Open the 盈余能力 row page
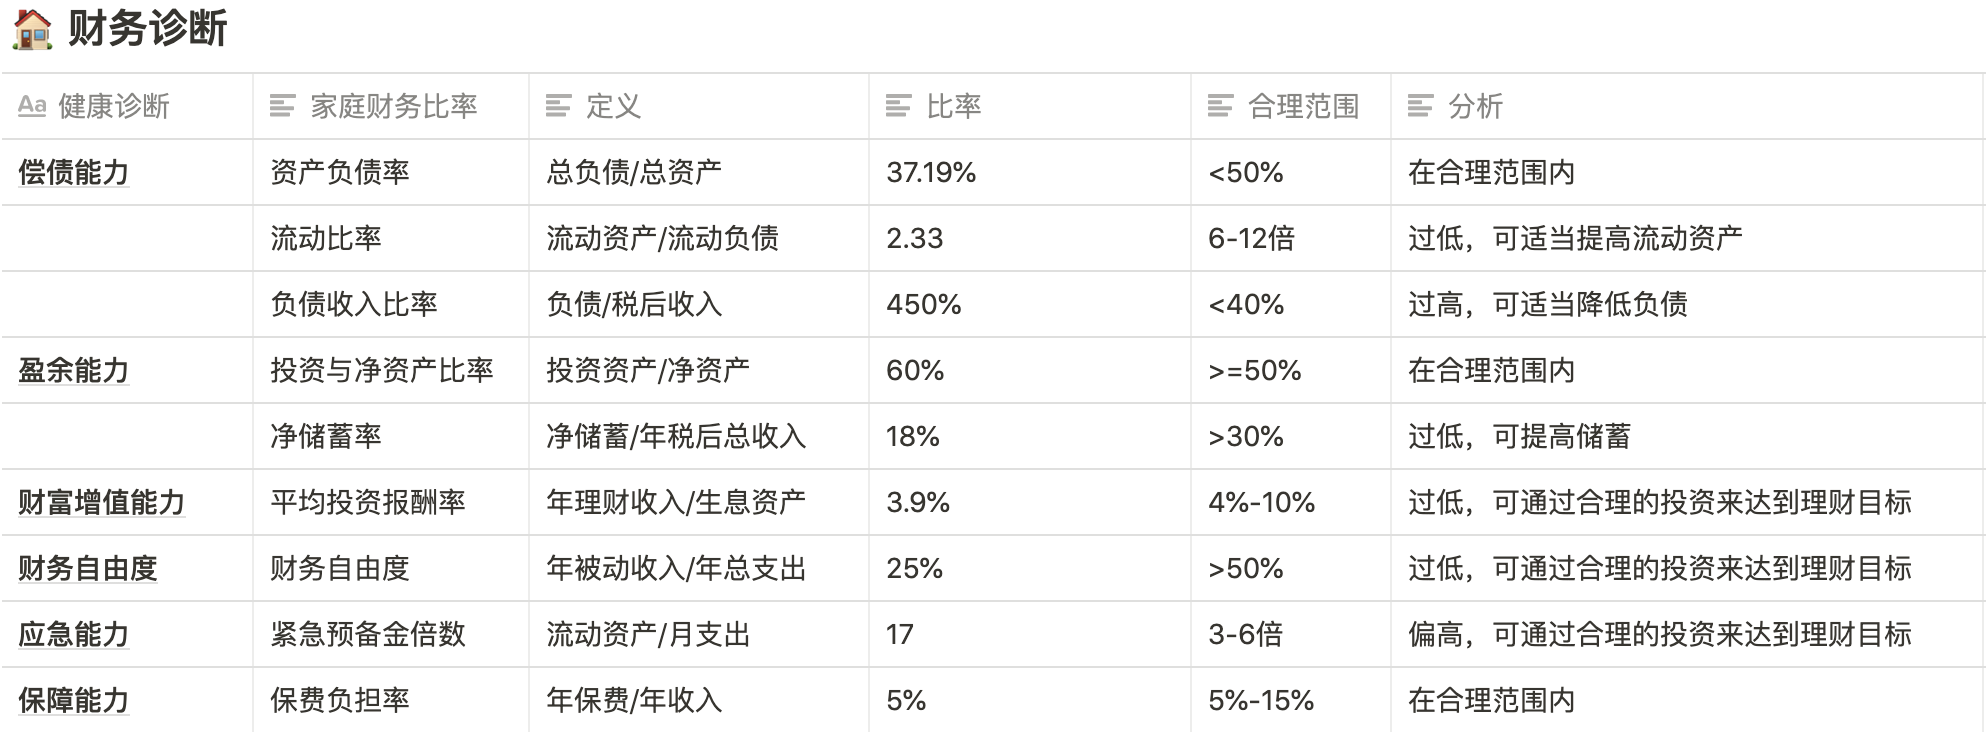Screen dimensions: 1986x732 (74, 370)
